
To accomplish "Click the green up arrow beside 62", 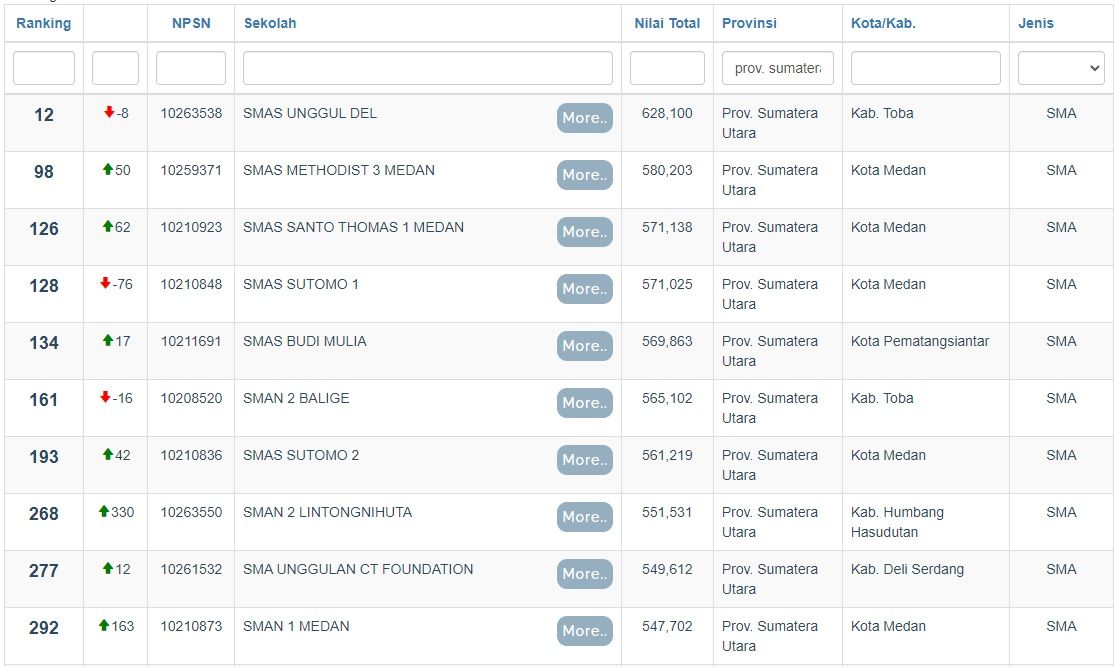I will (107, 226).
